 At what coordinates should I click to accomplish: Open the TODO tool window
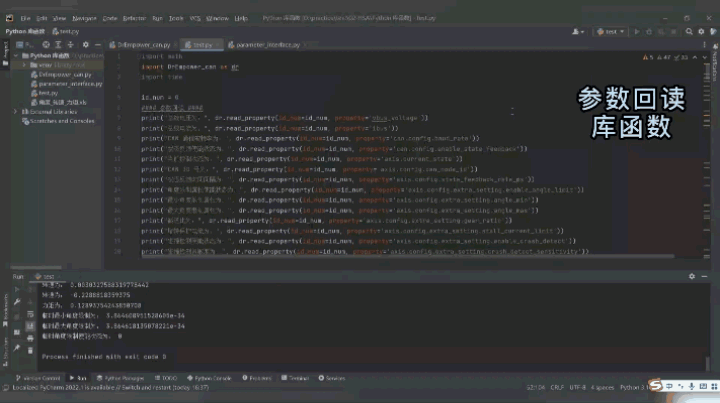pyautogui.click(x=166, y=378)
